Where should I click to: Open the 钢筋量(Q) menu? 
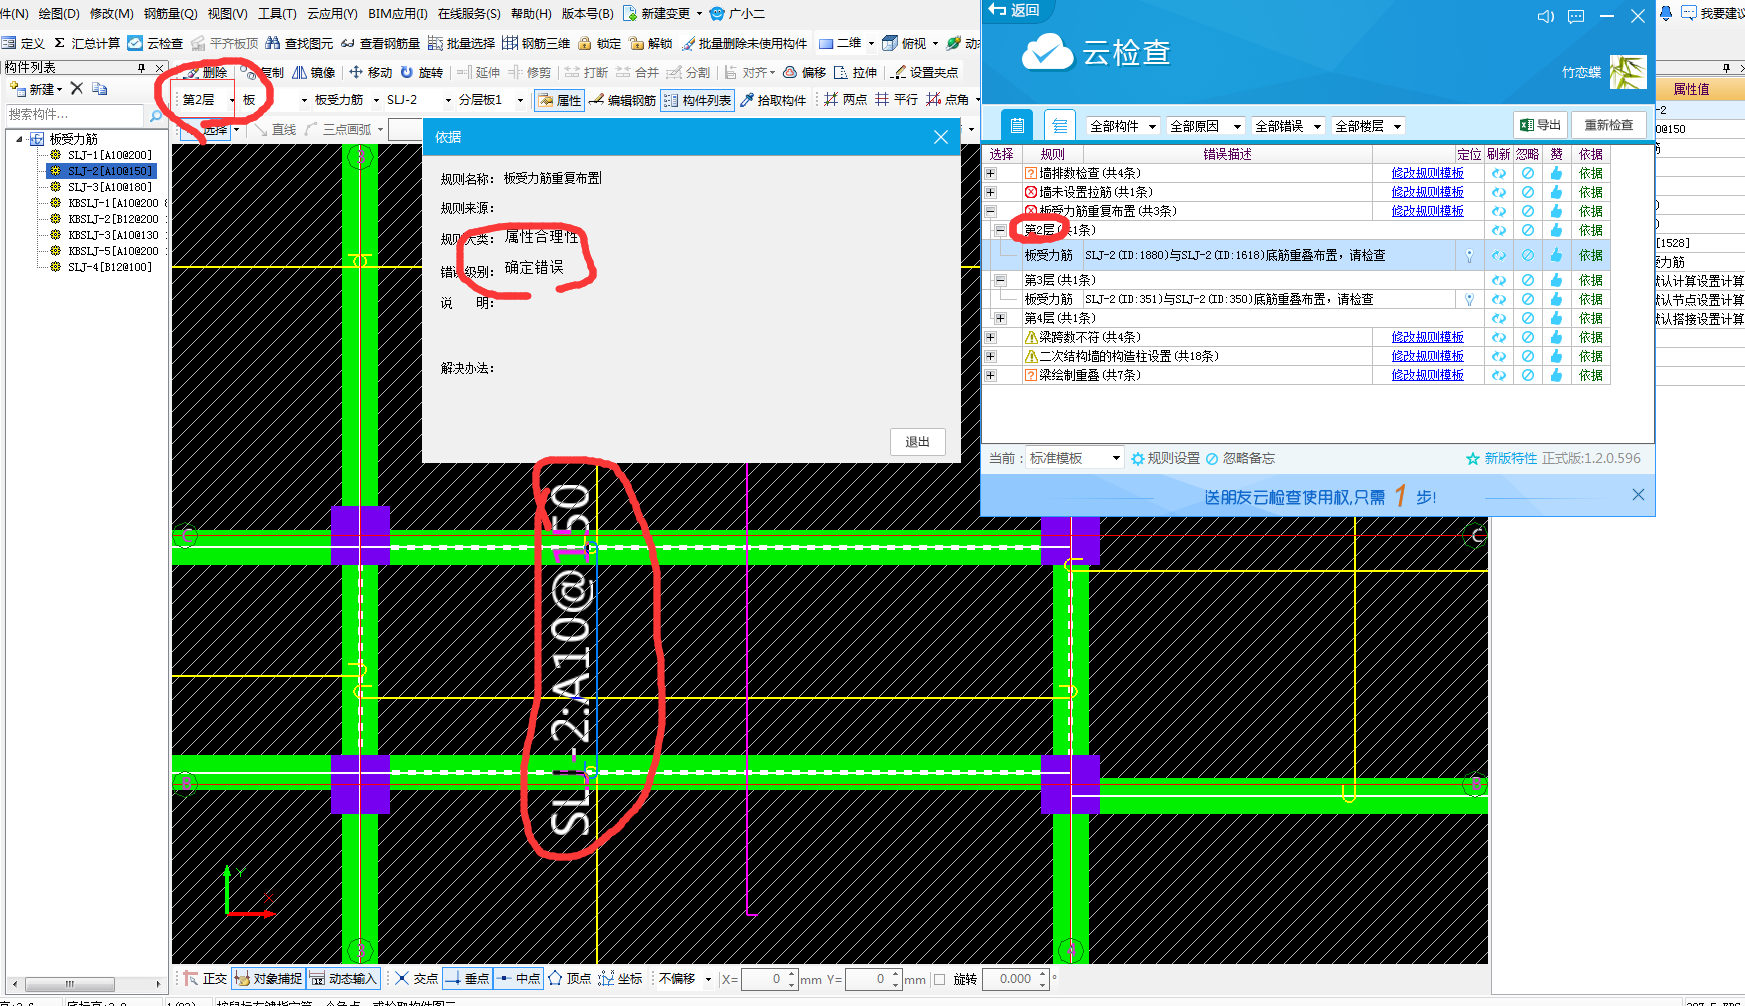[170, 14]
